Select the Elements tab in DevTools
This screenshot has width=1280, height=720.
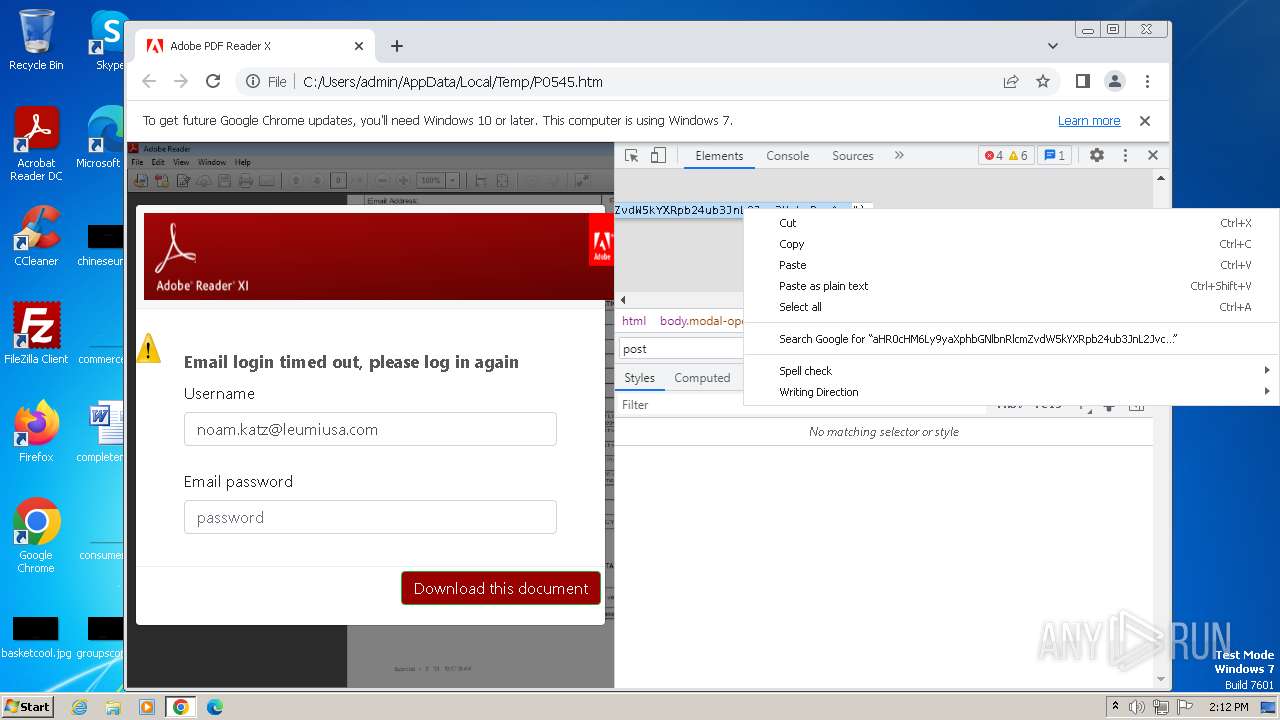[719, 155]
